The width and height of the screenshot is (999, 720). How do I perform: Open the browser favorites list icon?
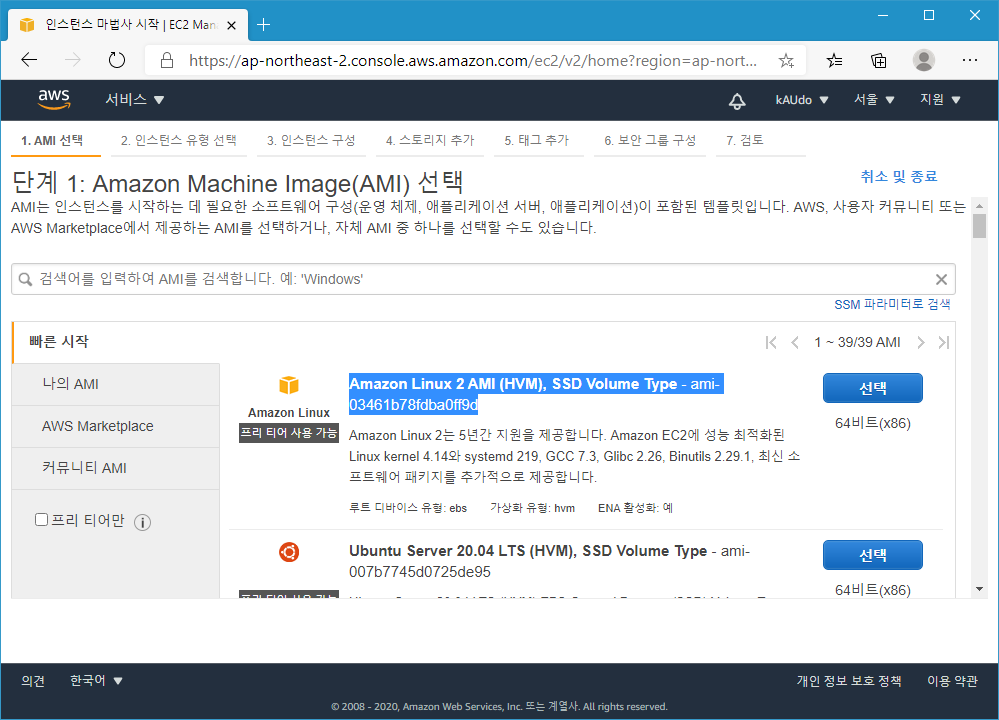click(834, 61)
